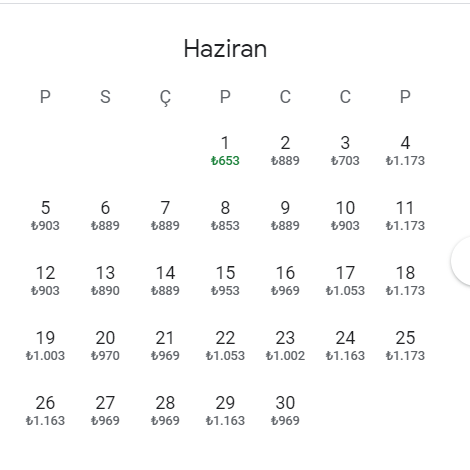Click June 26 date cell
The width and height of the screenshot is (470, 470).
[45, 411]
